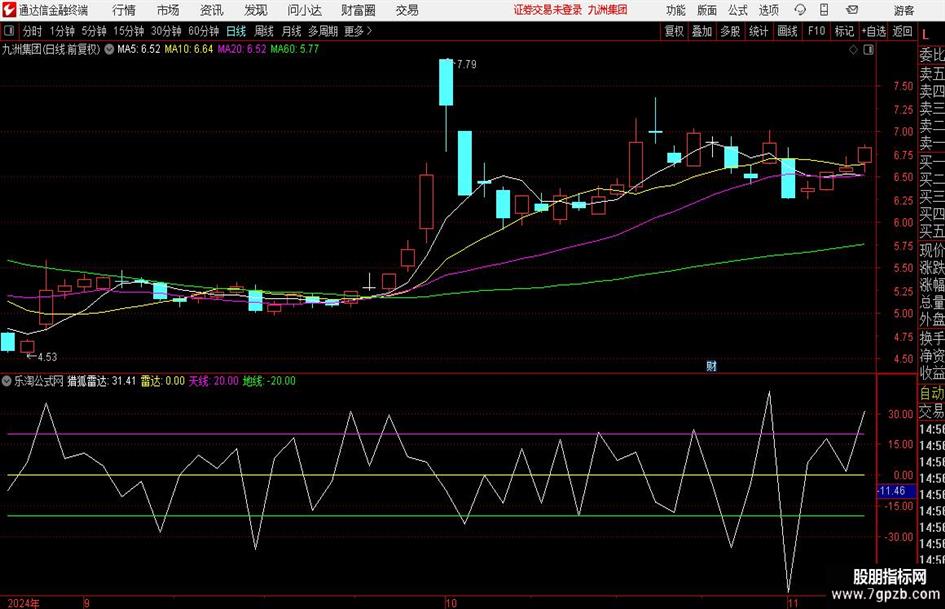
Task: Click the 多股 multi-stock toolbar button
Action: pos(730,31)
